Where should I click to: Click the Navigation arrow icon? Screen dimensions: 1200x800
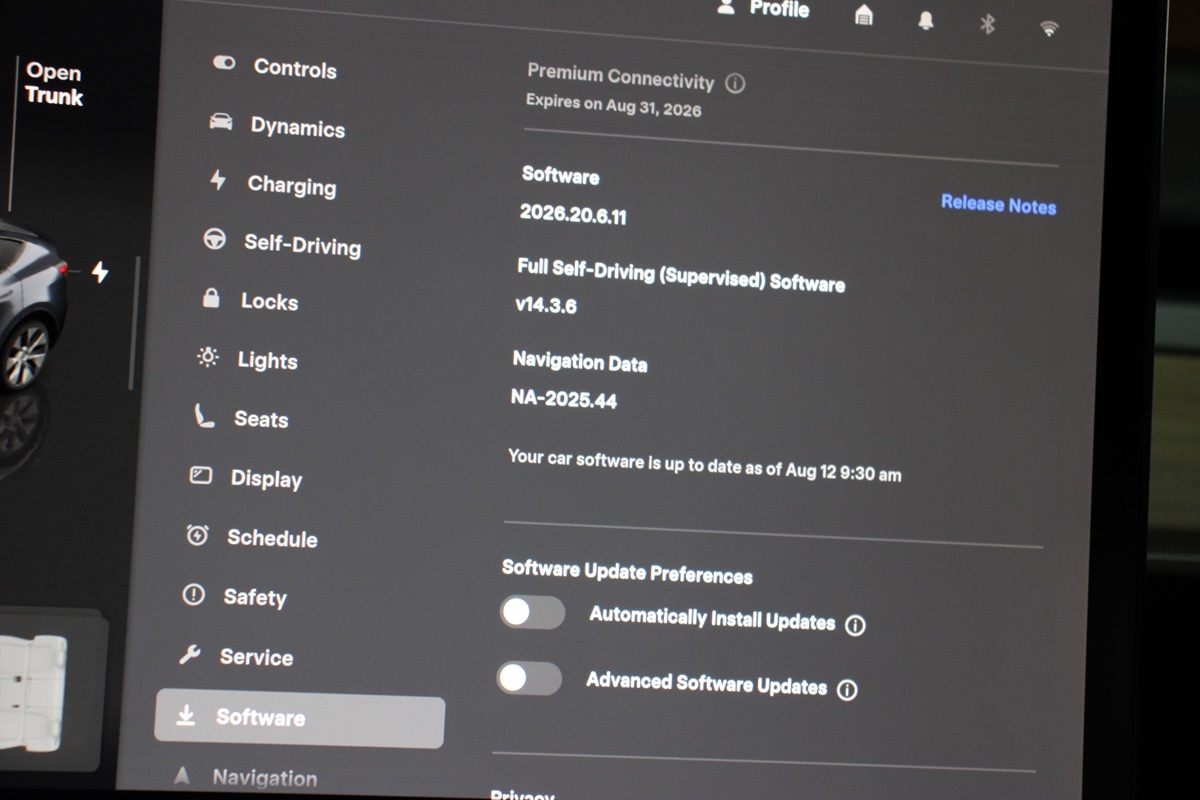181,775
